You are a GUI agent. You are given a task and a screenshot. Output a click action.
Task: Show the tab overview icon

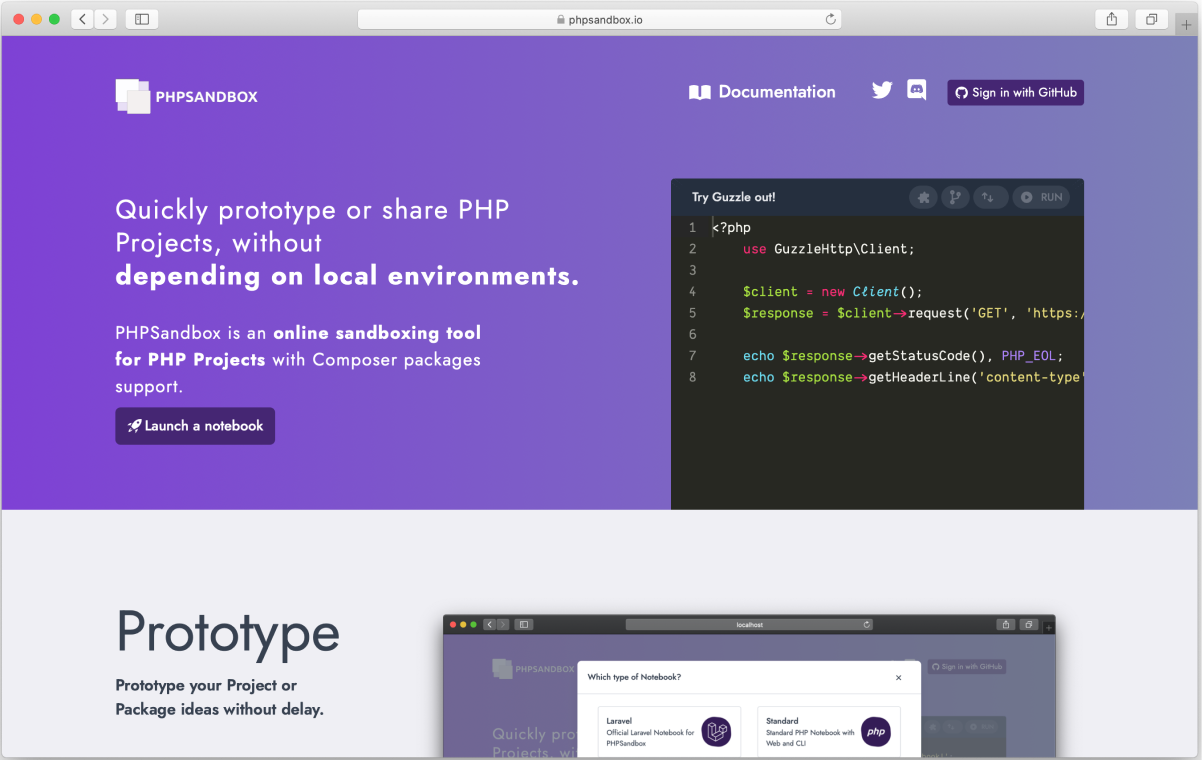pyautogui.click(x=1150, y=18)
